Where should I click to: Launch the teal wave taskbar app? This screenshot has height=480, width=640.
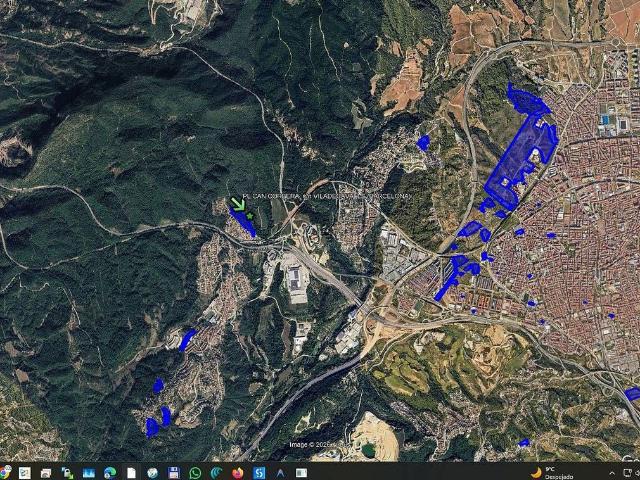(216, 473)
